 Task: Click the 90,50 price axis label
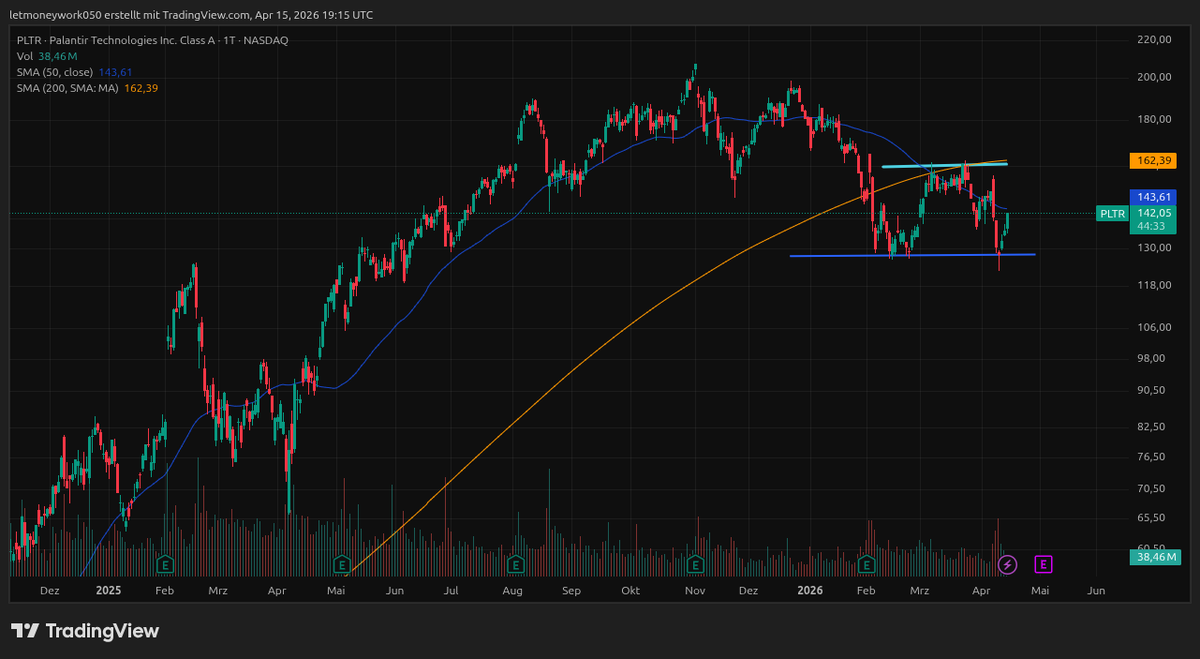point(1153,391)
